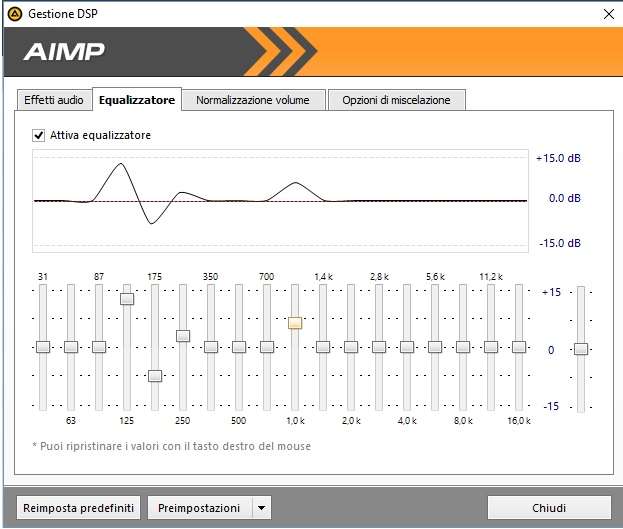Click the 16,0 k band slider handle
Viewport: 623px width, 529px height.
519,347
